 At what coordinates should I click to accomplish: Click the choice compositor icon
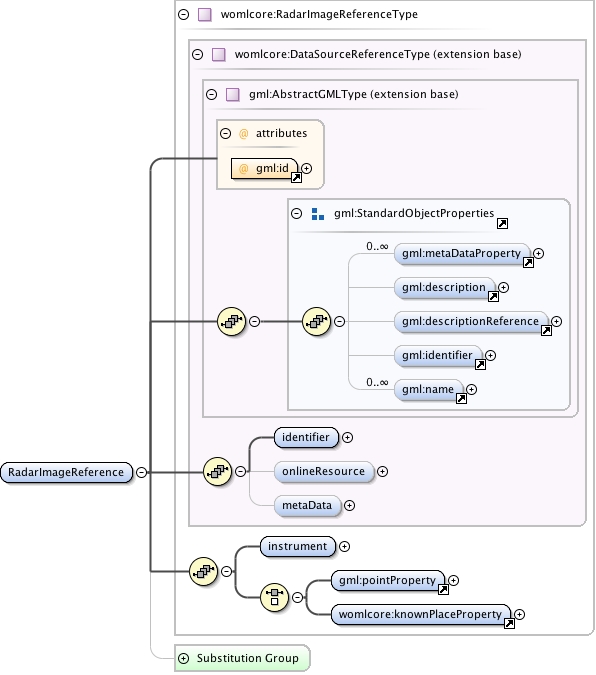click(274, 598)
